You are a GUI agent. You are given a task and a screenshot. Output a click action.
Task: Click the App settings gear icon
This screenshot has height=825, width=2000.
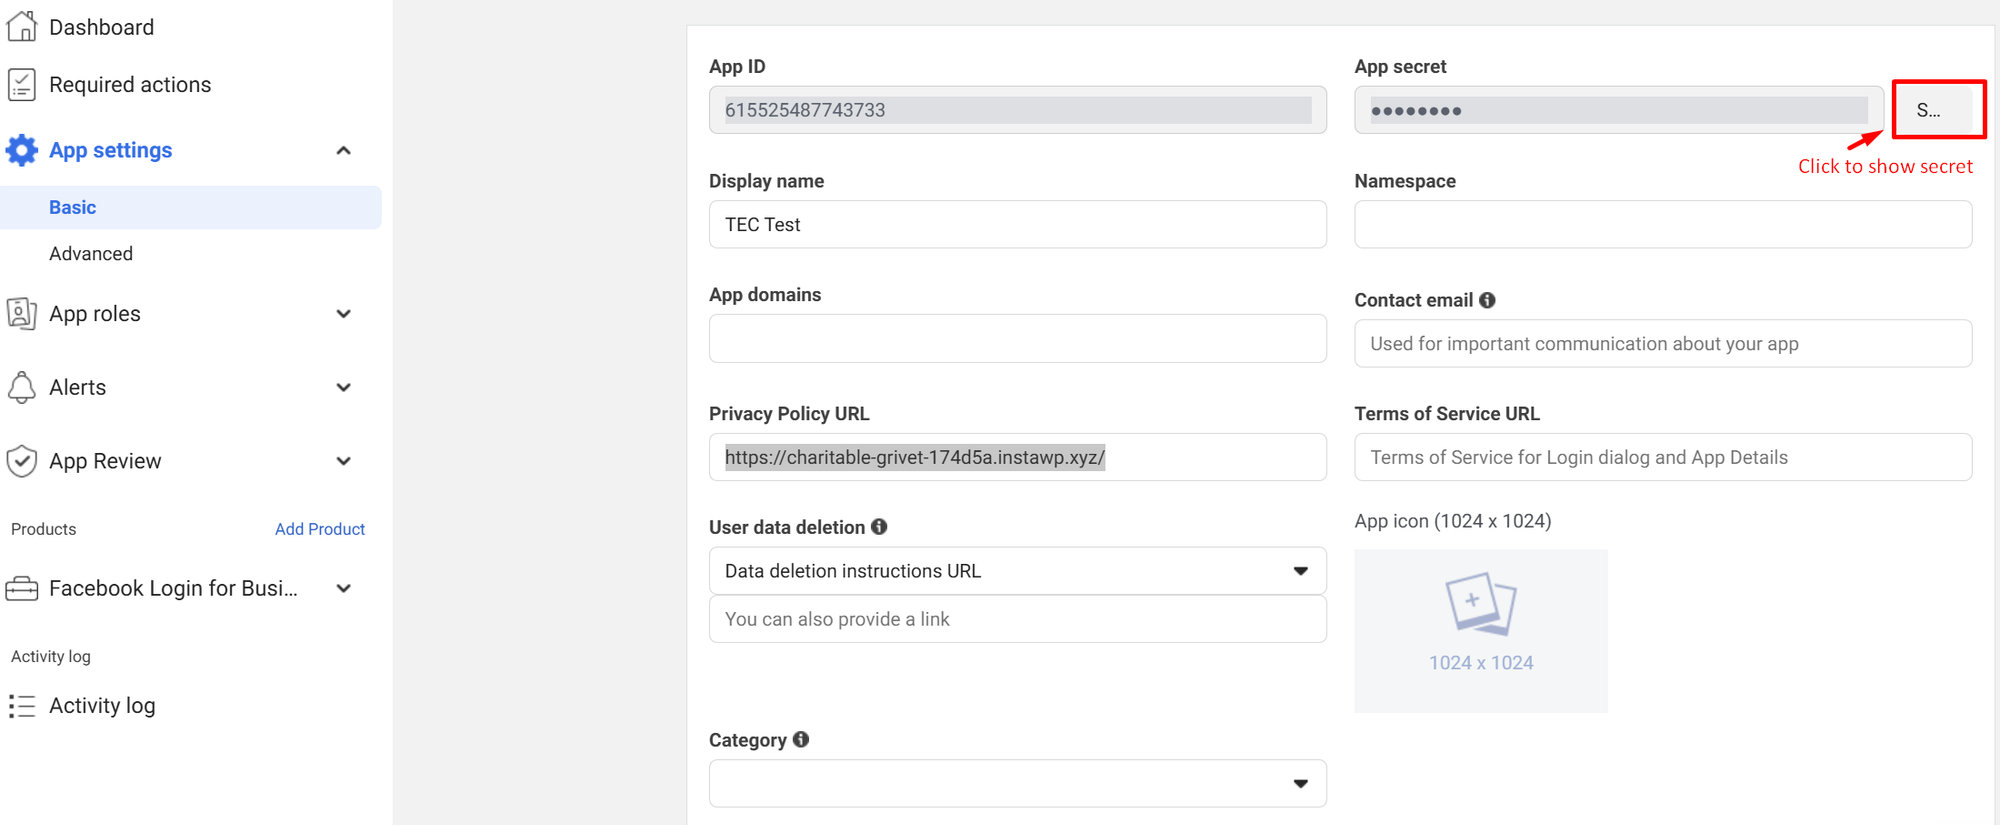tap(22, 150)
